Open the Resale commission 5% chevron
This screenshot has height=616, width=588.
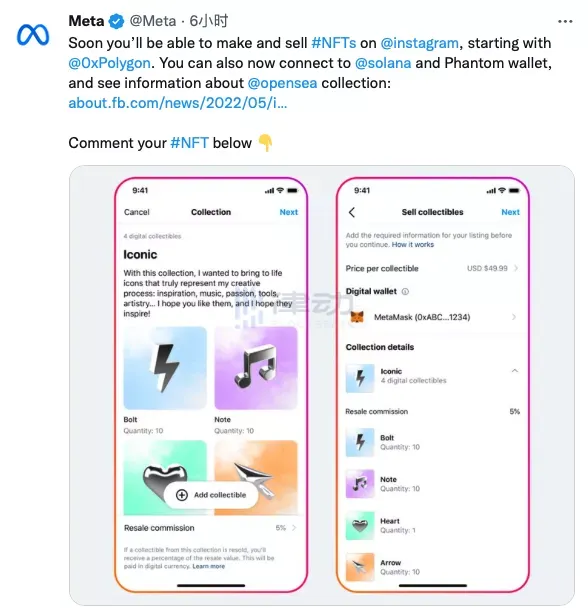pos(294,528)
